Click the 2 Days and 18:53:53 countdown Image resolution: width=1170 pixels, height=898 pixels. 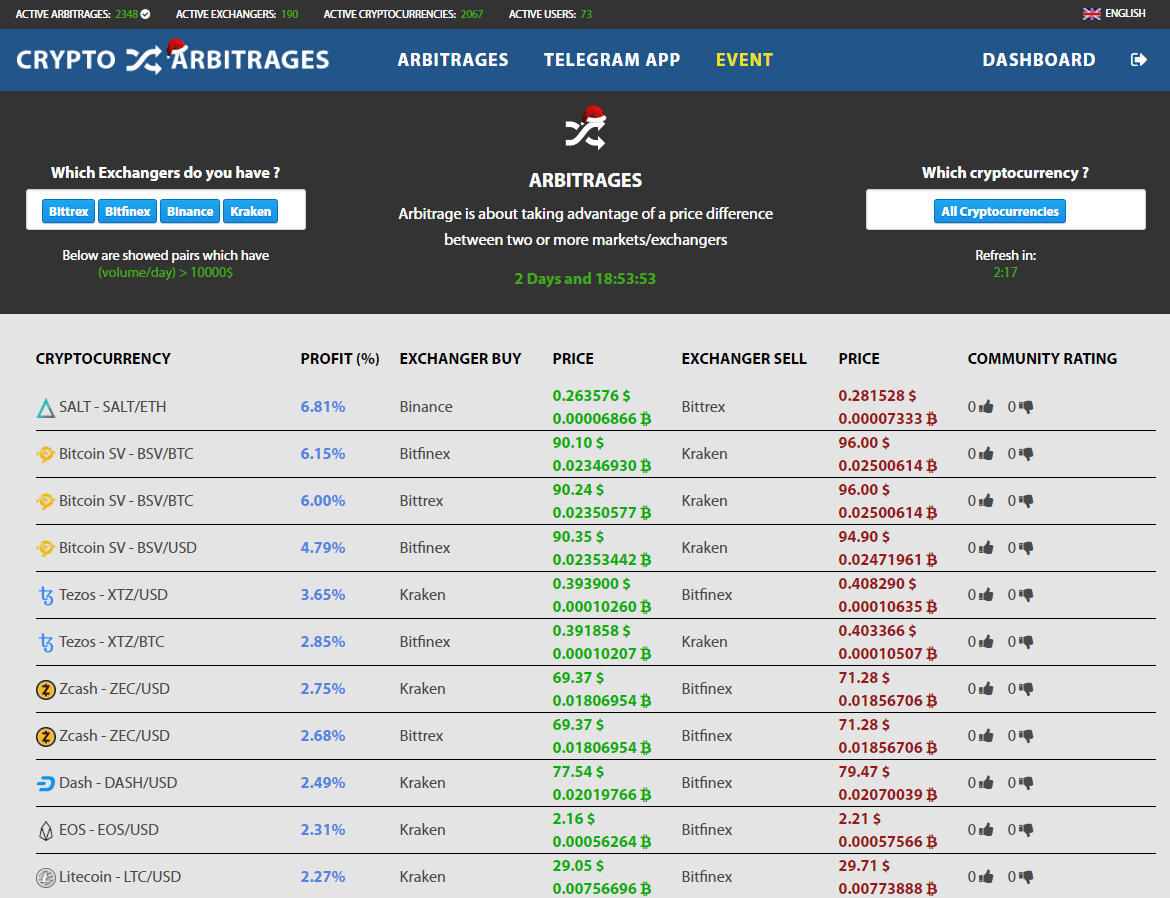585,278
